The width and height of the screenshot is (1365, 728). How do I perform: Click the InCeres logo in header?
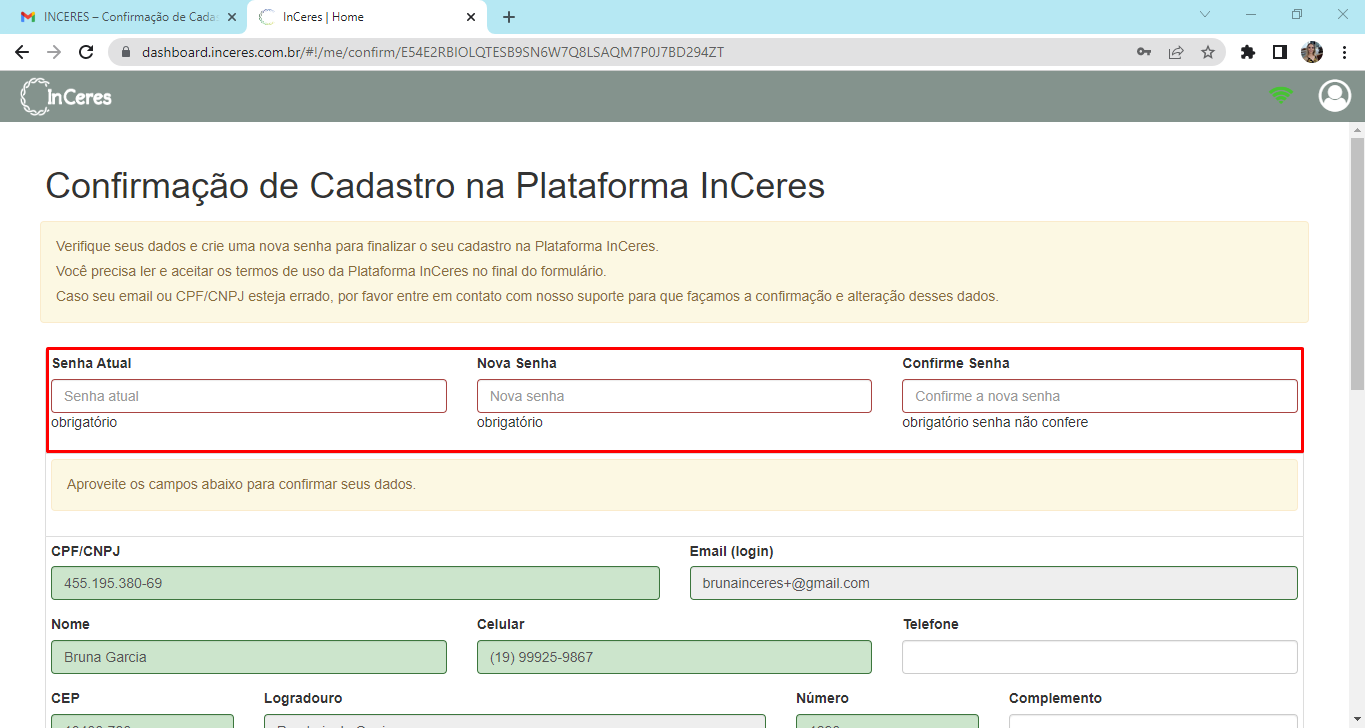point(66,96)
